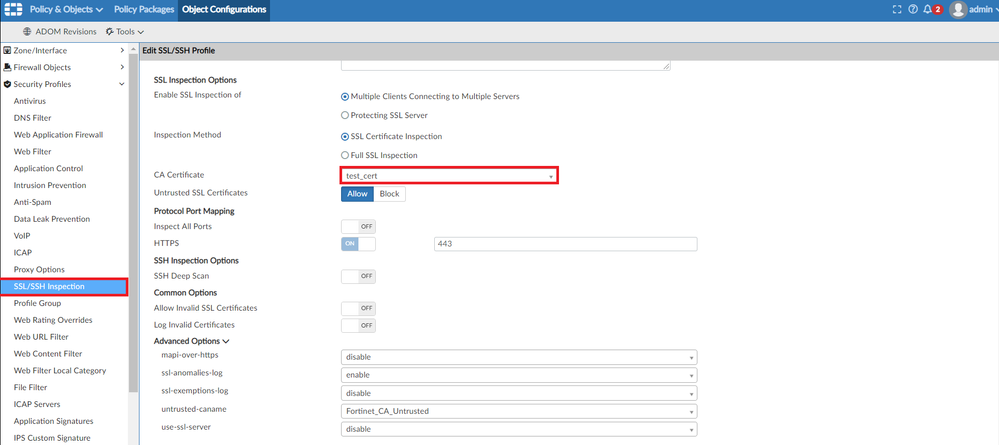The image size is (999, 445).
Task: Open the ssl-anomalies-log dropdown
Action: coord(518,375)
